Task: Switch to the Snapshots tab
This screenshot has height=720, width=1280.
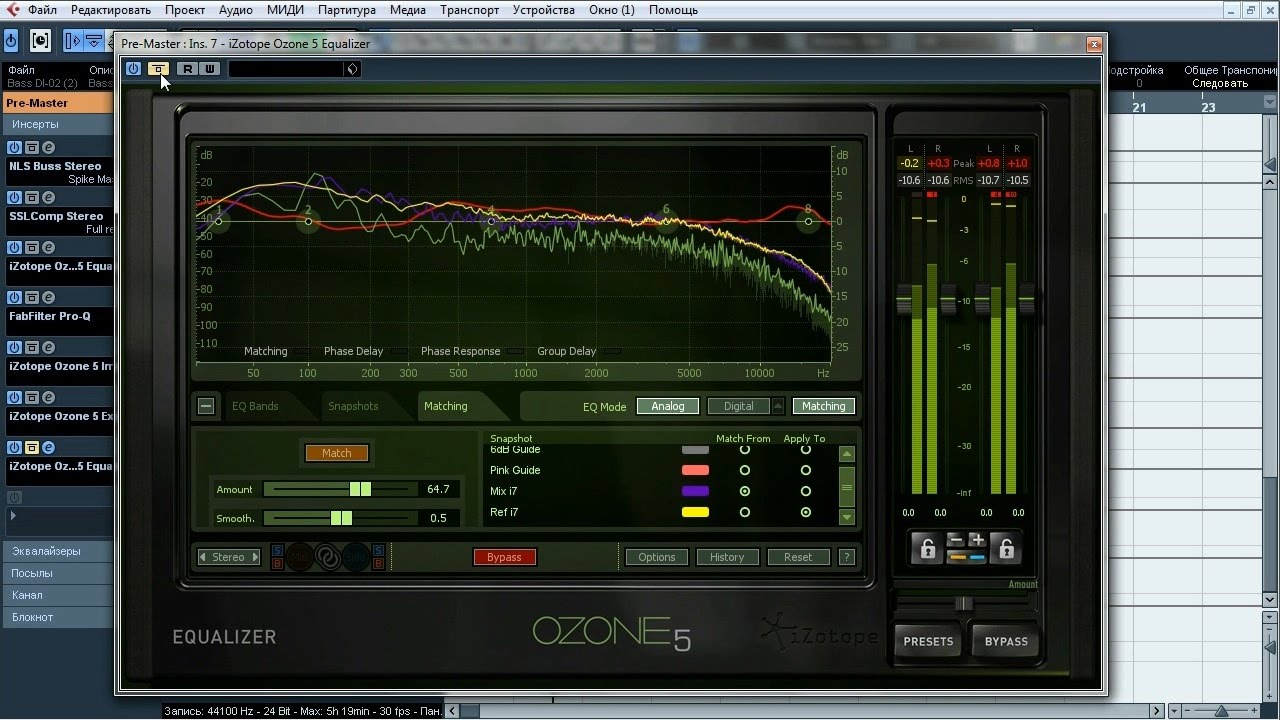Action: click(x=353, y=406)
